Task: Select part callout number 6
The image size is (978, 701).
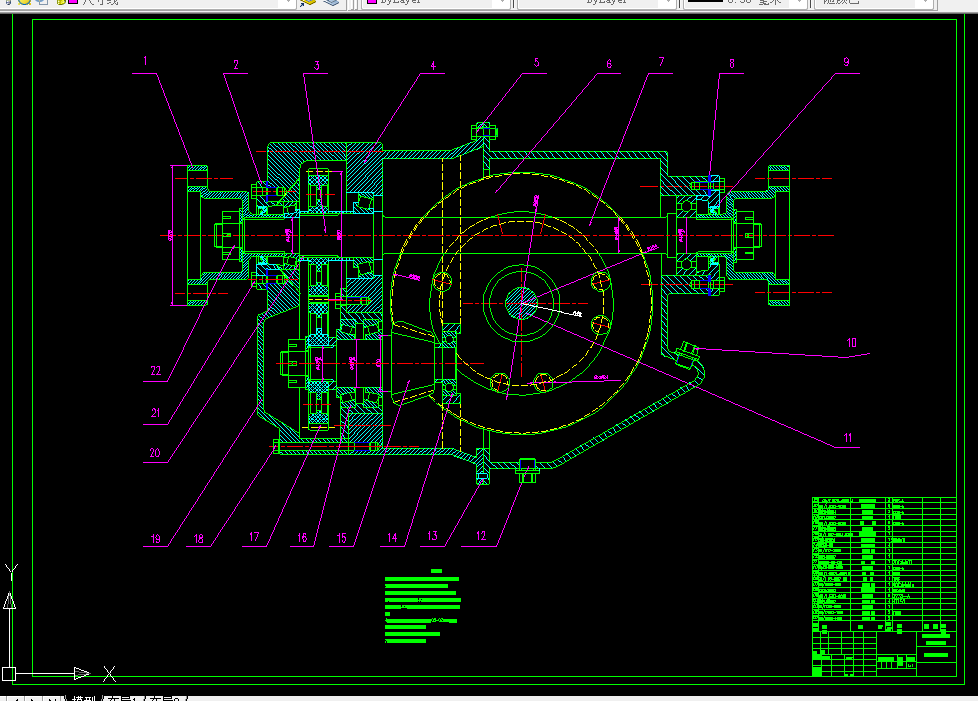Action: pos(609,64)
